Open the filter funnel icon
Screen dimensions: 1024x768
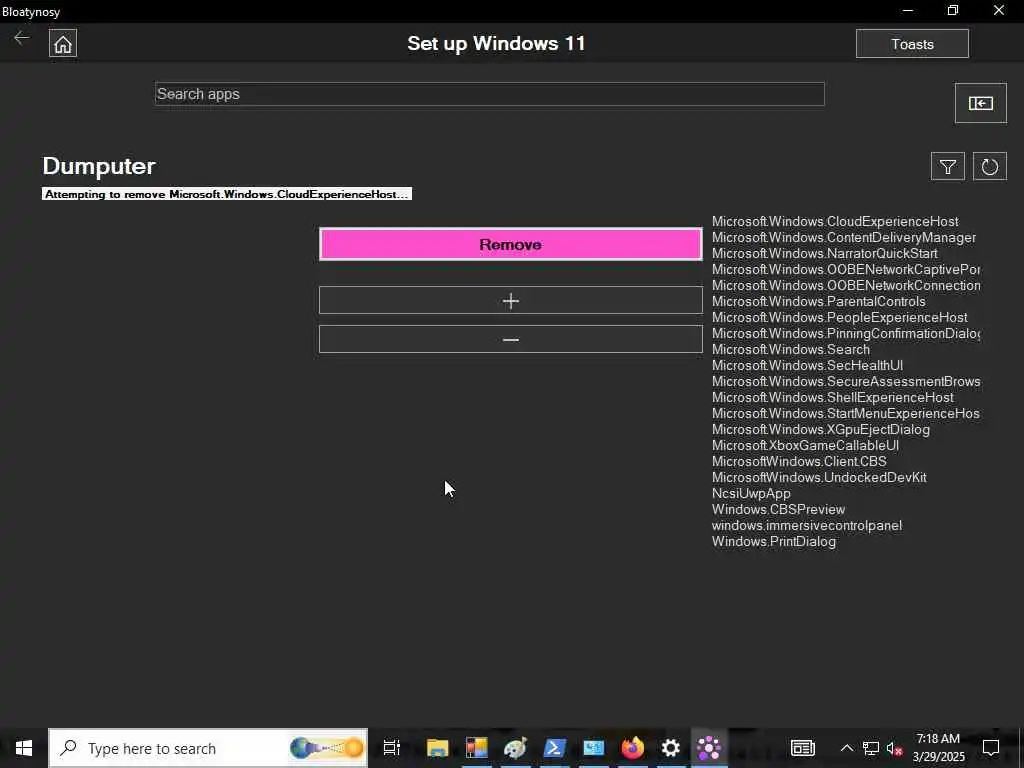coord(947,167)
